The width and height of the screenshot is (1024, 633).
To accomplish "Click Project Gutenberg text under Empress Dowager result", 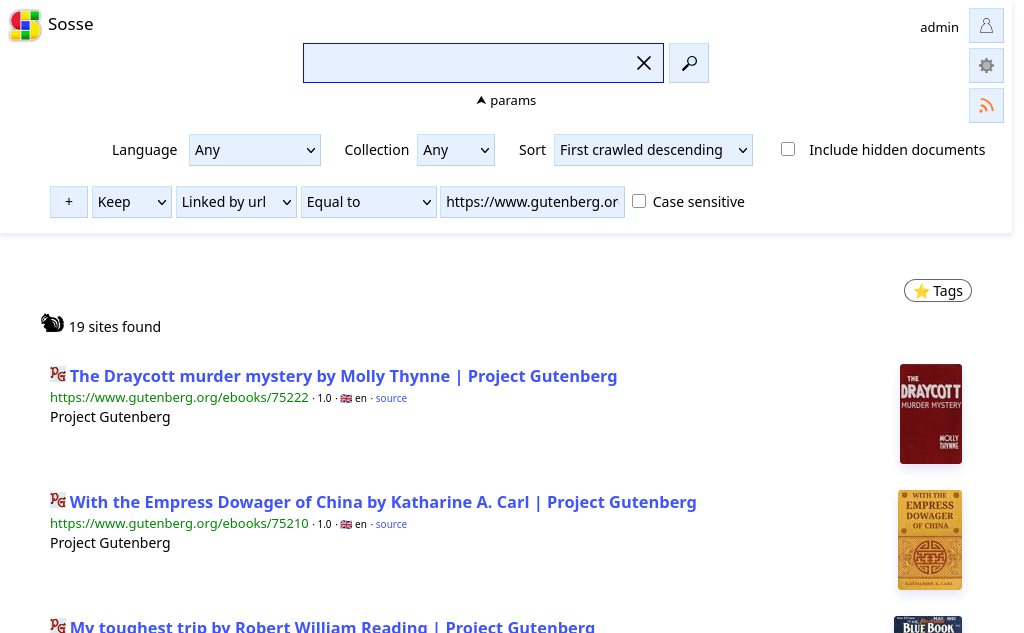I will (x=110, y=544).
